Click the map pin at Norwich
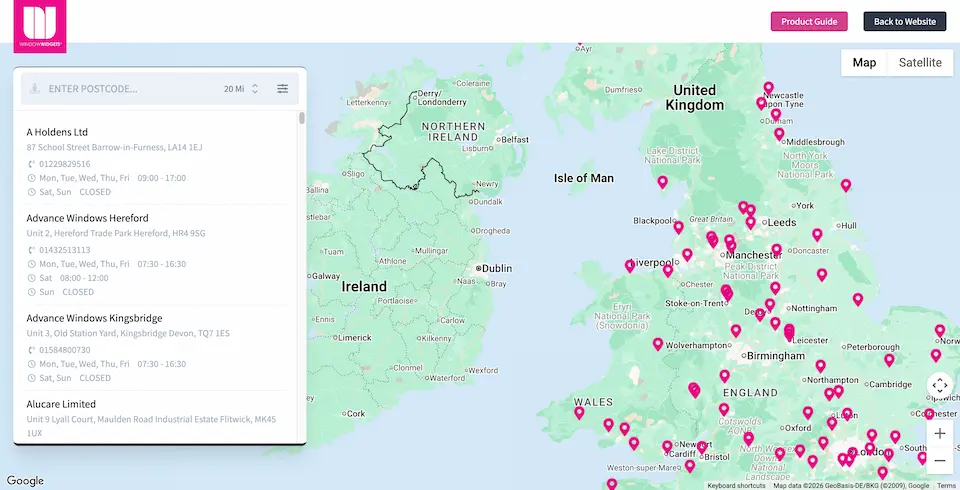Image resolution: width=960 pixels, height=490 pixels. 940,331
